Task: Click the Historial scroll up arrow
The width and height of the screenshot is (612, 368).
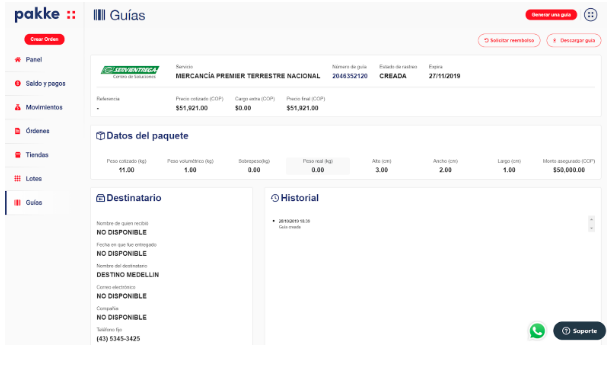Action: tap(591, 219)
